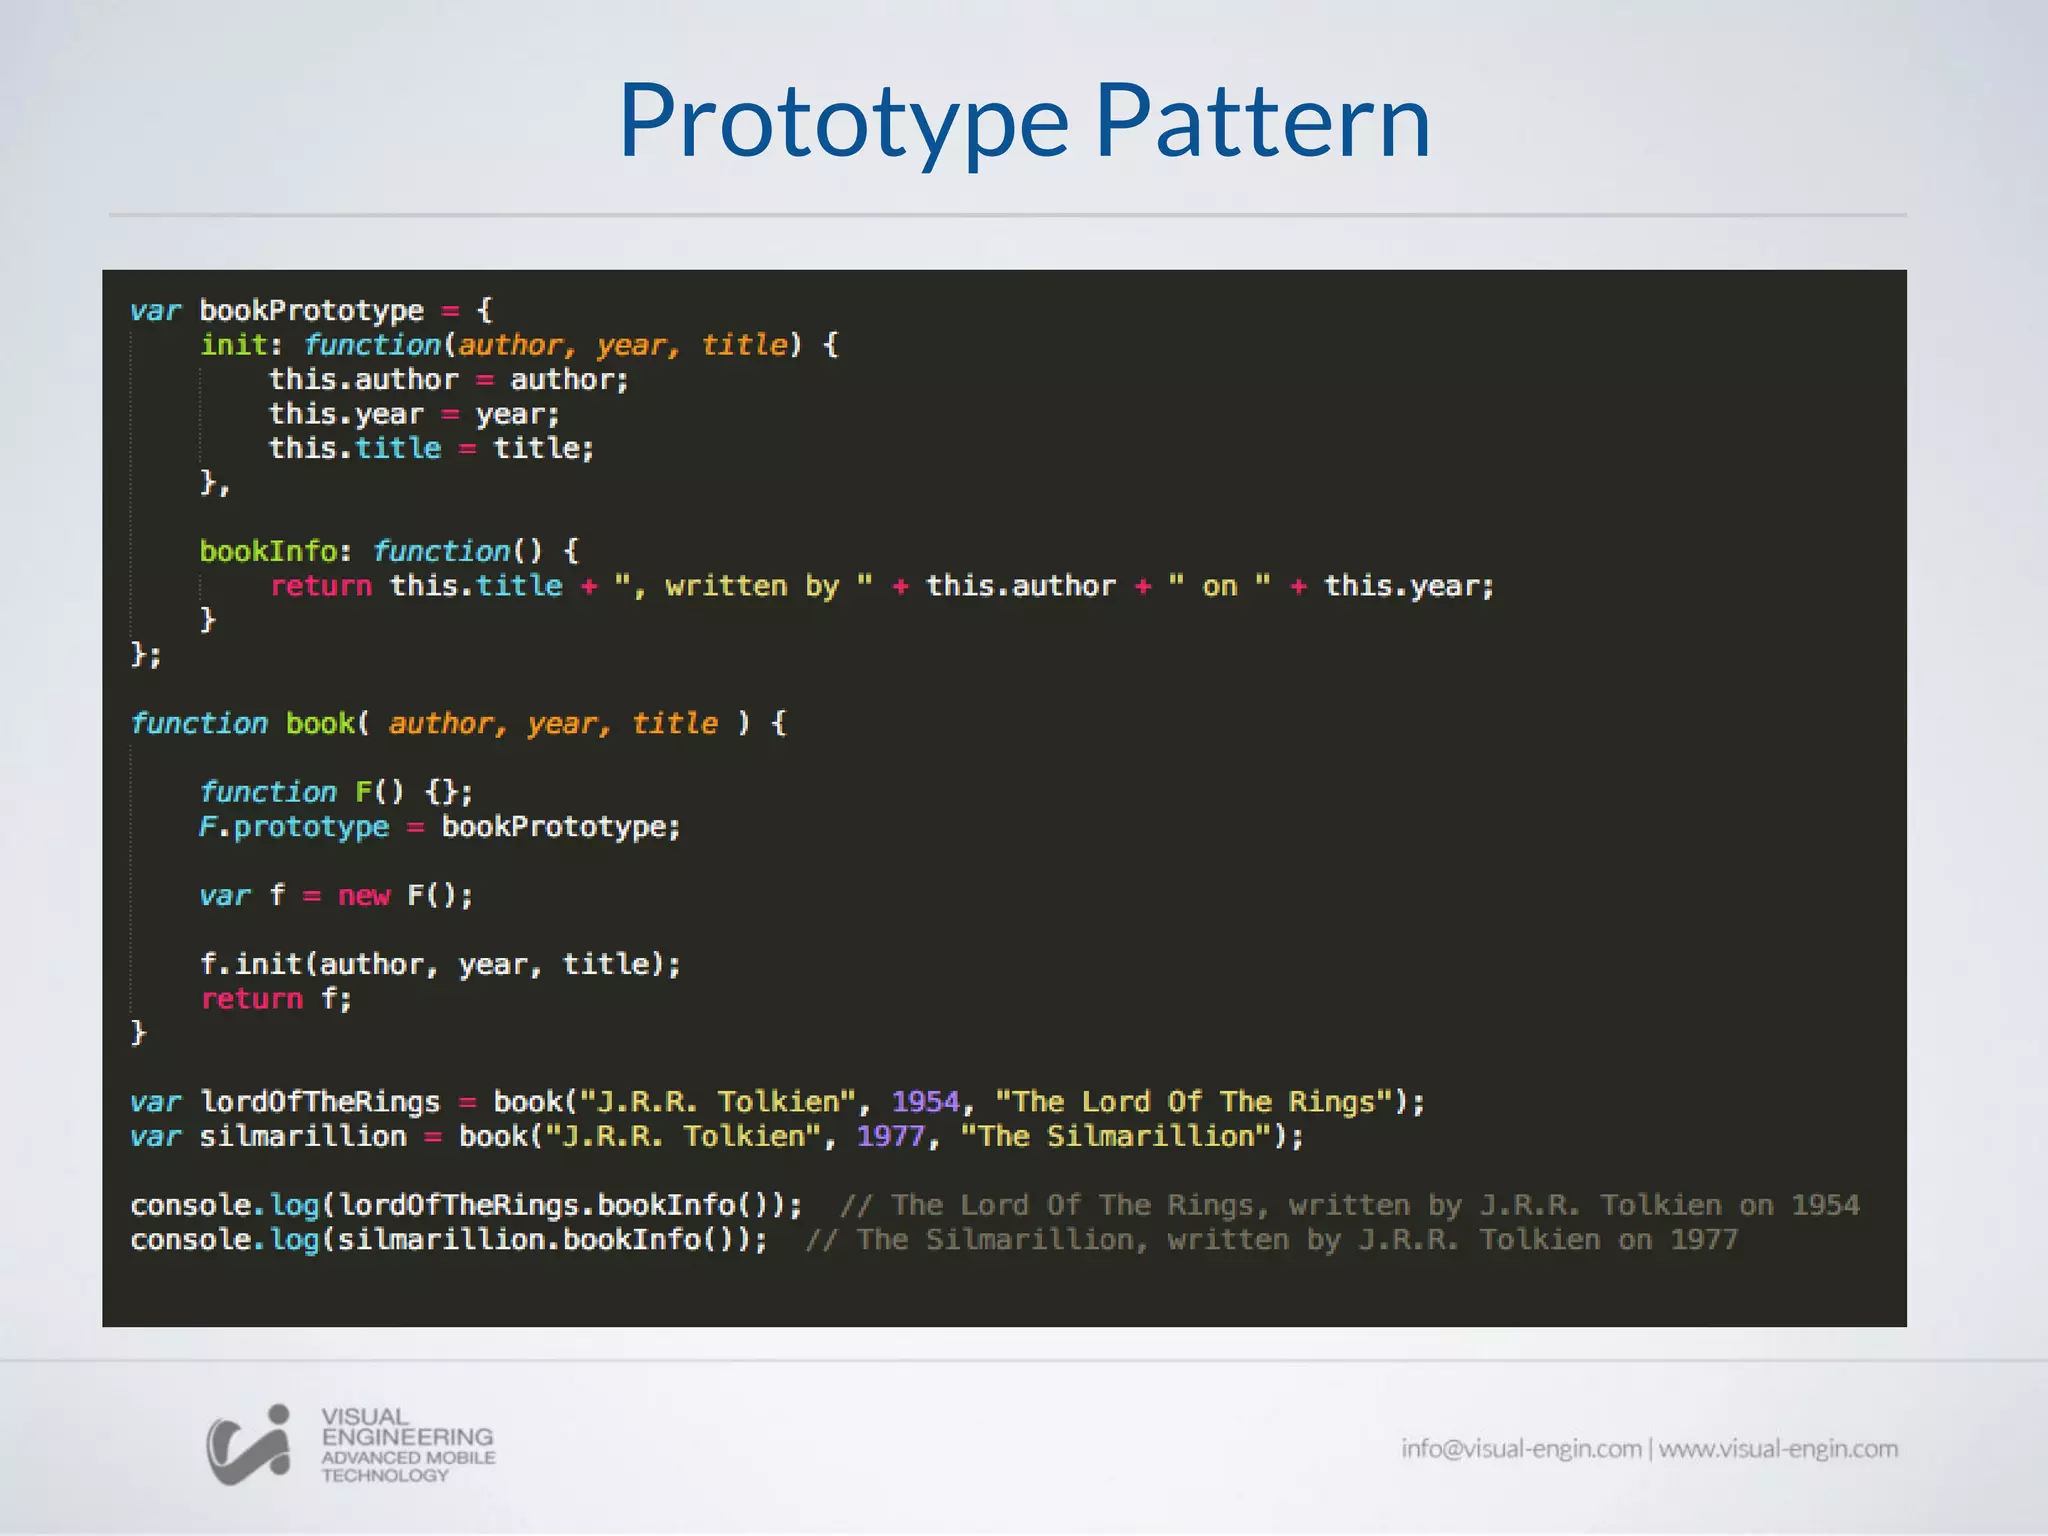Click the 'this.author = author;' line
Image resolution: width=2048 pixels, height=1536 pixels.
click(448, 380)
